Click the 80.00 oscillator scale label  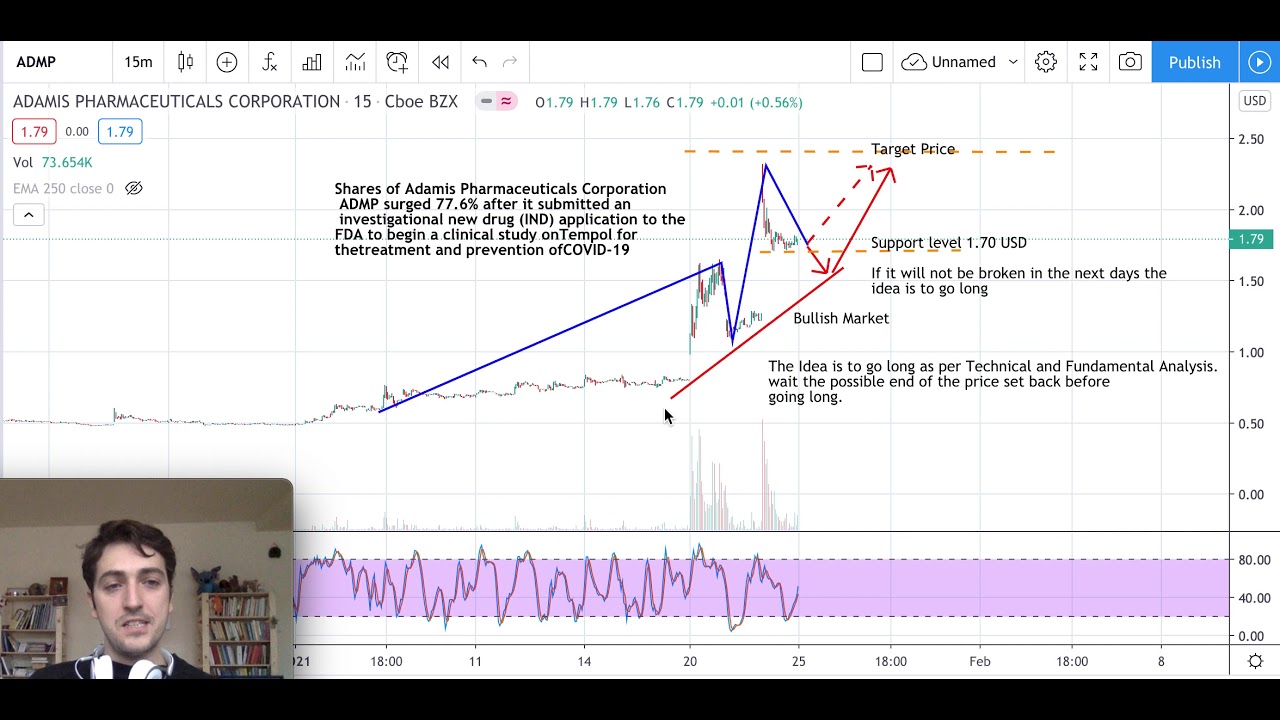click(x=1253, y=560)
